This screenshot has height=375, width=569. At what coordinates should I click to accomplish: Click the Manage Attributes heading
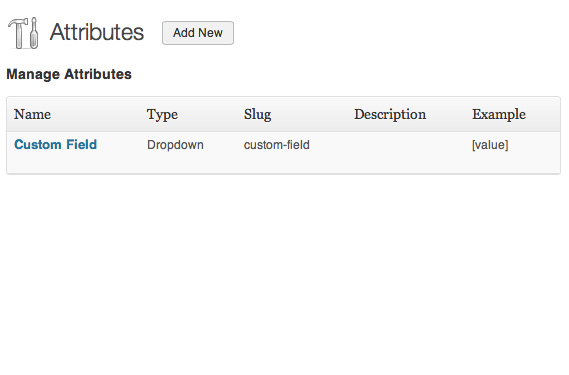69,74
